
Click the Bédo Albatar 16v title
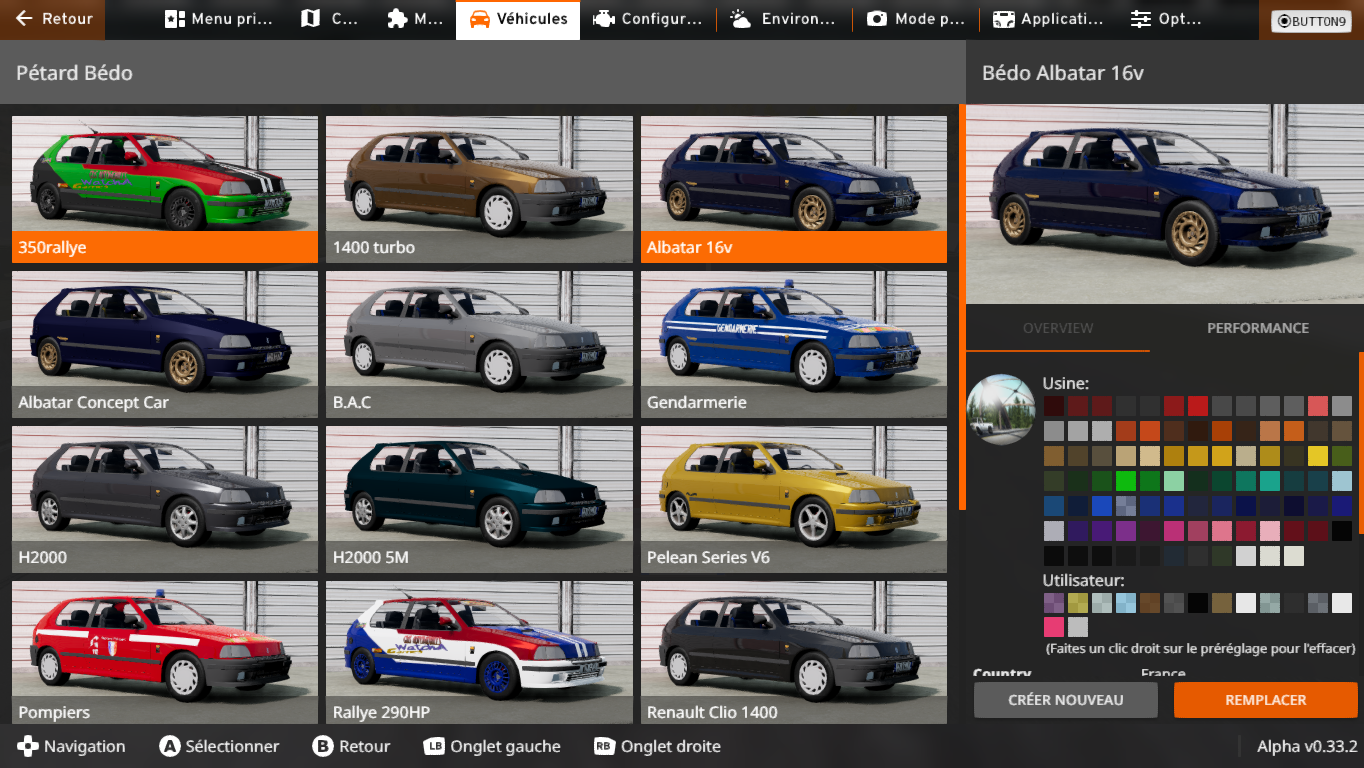pos(1063,72)
